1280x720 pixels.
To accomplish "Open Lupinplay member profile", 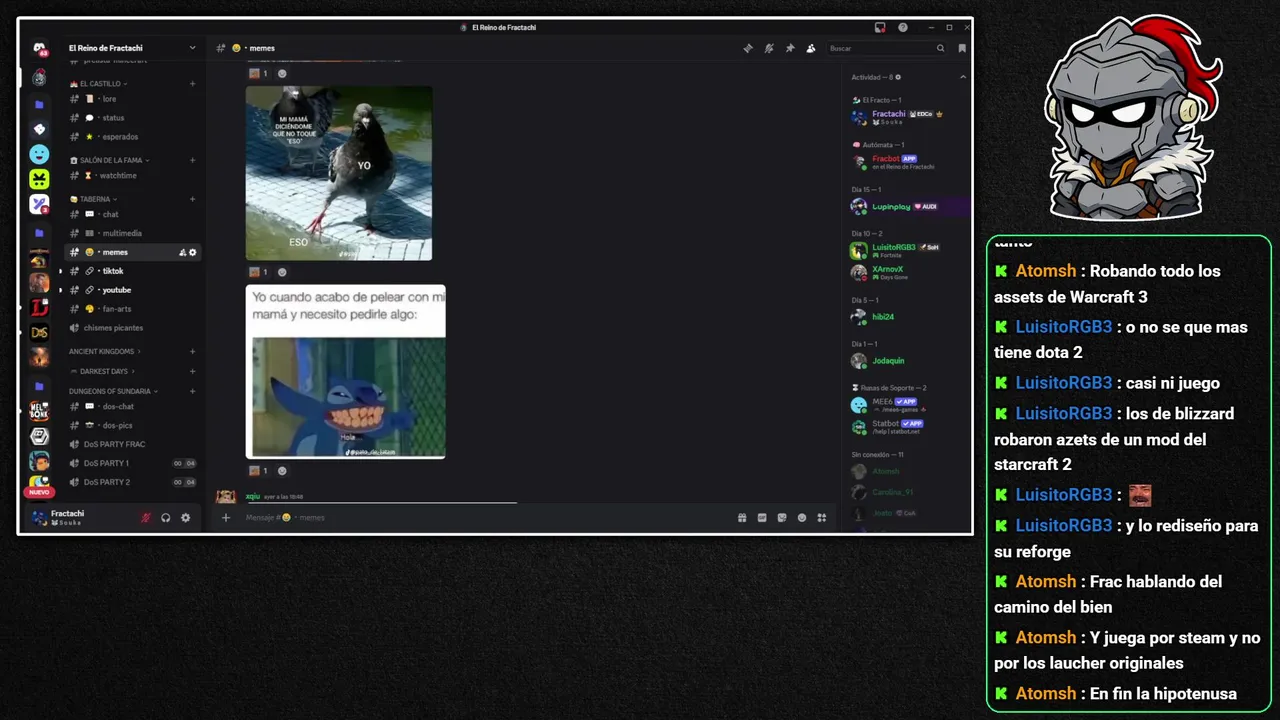I will 908,207.
